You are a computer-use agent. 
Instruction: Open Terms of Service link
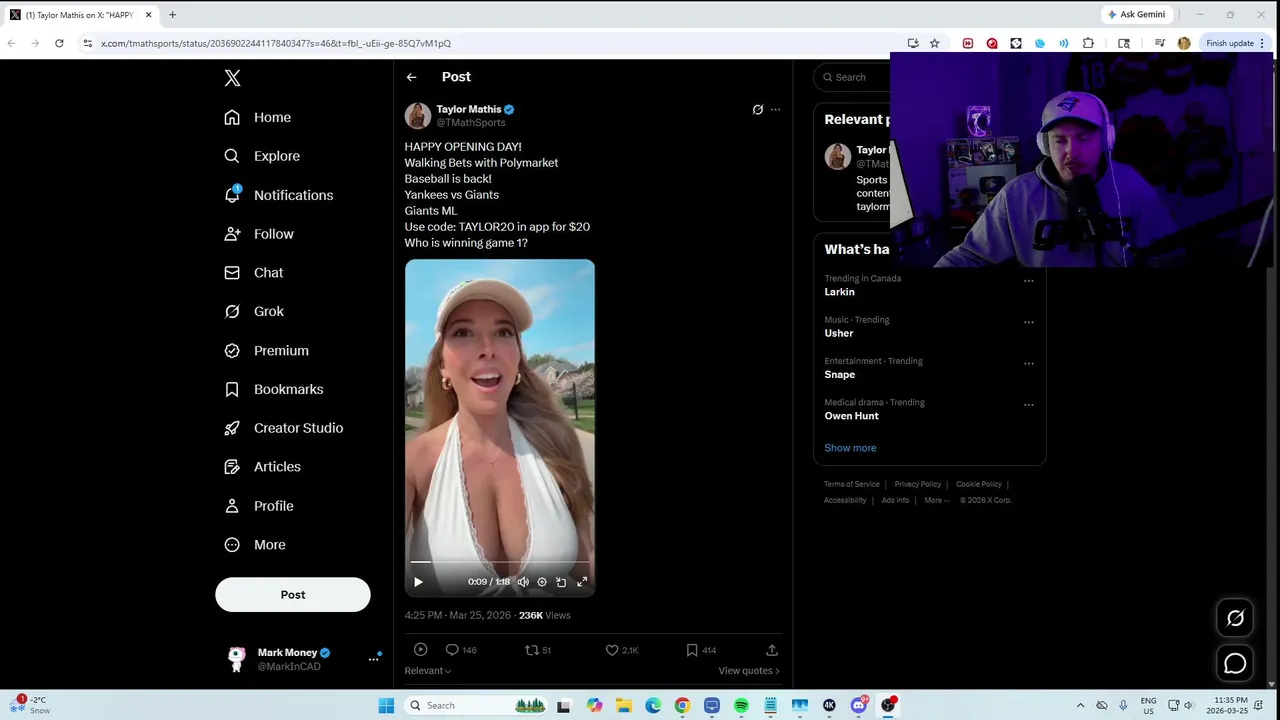852,484
